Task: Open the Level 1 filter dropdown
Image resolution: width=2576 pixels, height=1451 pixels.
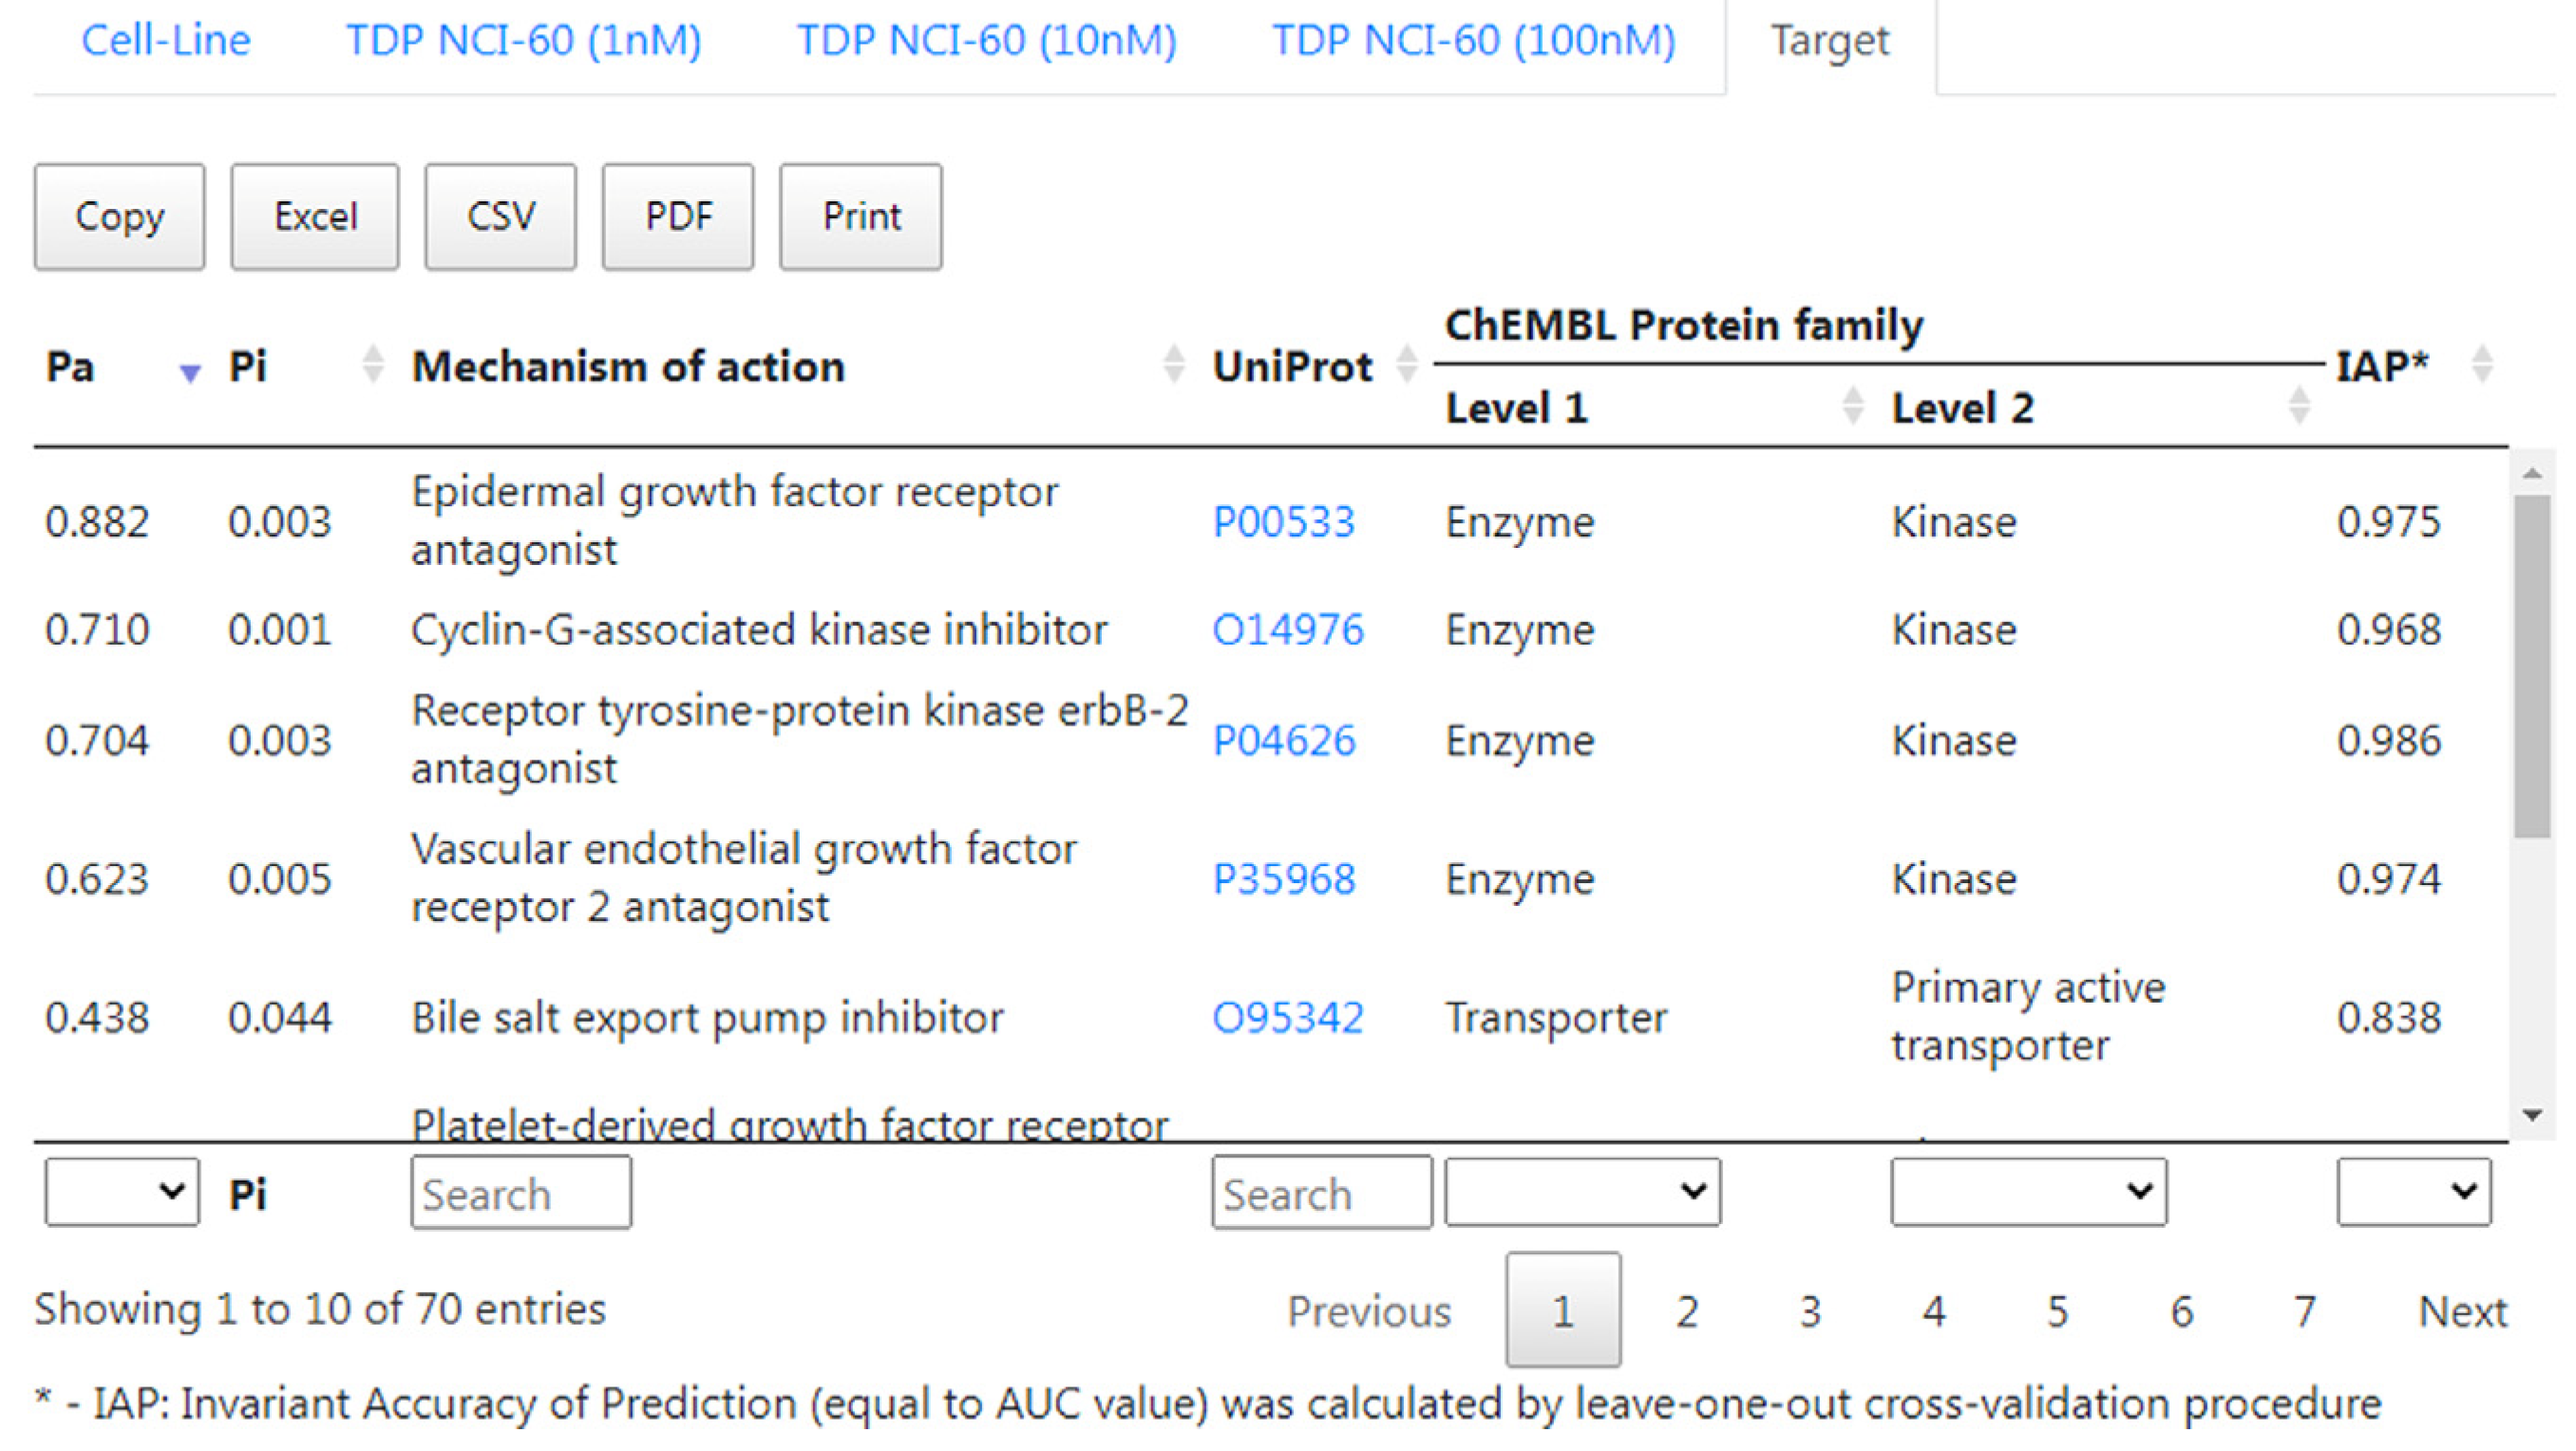Action: pos(1582,1192)
